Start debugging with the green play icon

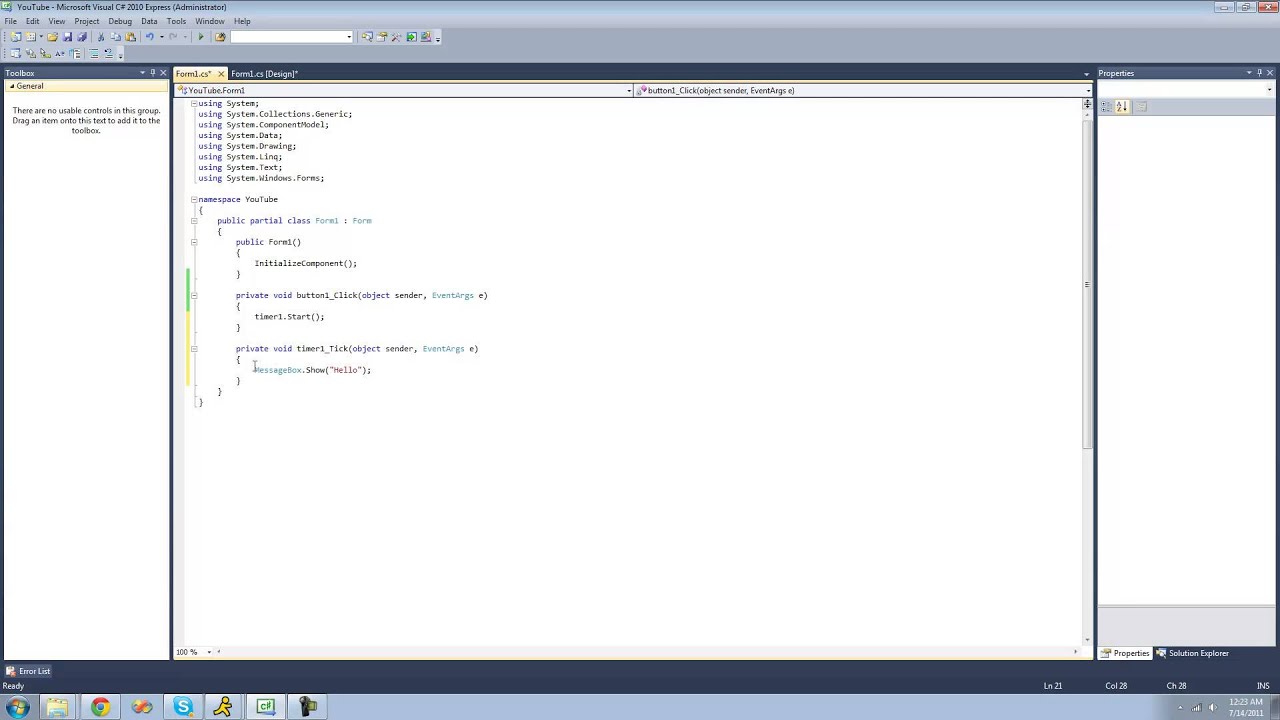coord(201,37)
